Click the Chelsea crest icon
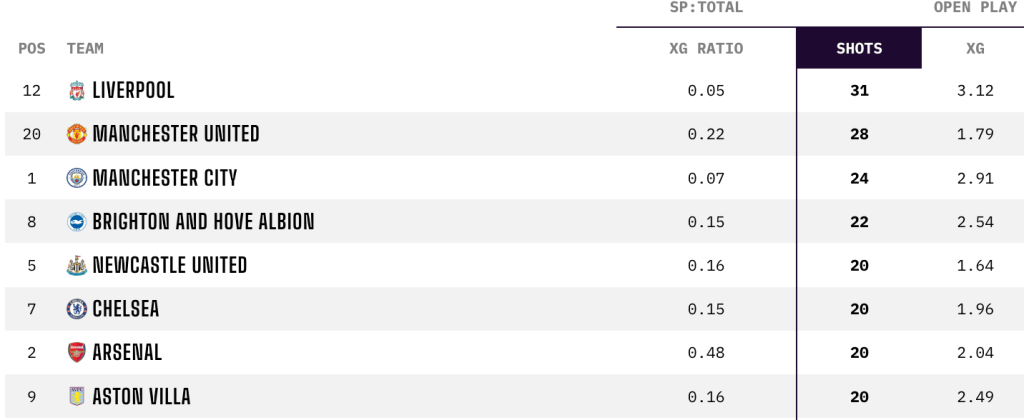This screenshot has height=420, width=1024. tap(76, 309)
